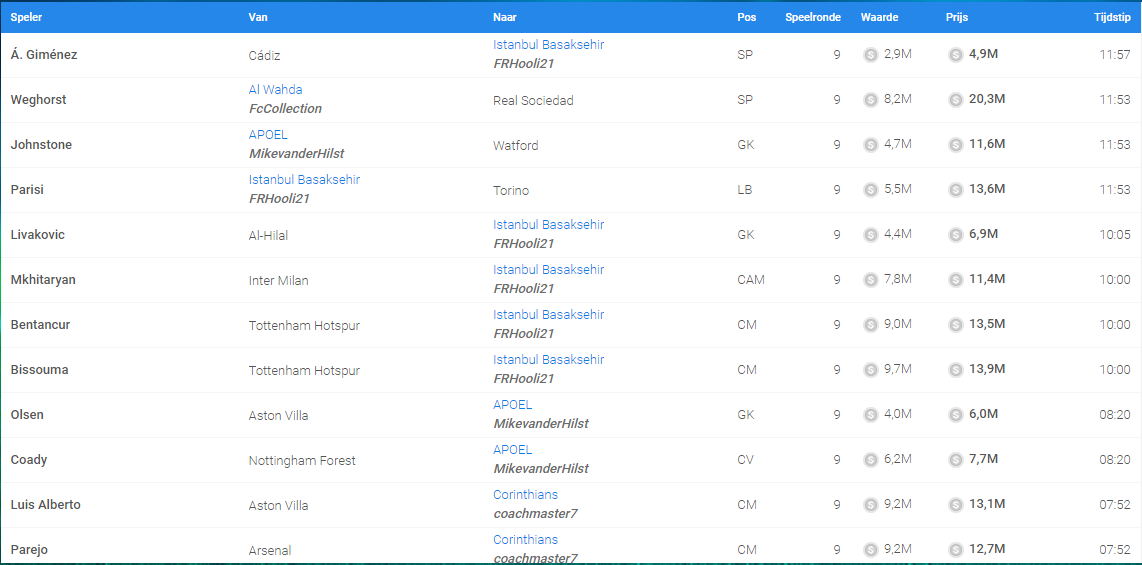
Task: Open Istanbul Basaksehir link in Á. Giménez row
Action: tap(548, 44)
